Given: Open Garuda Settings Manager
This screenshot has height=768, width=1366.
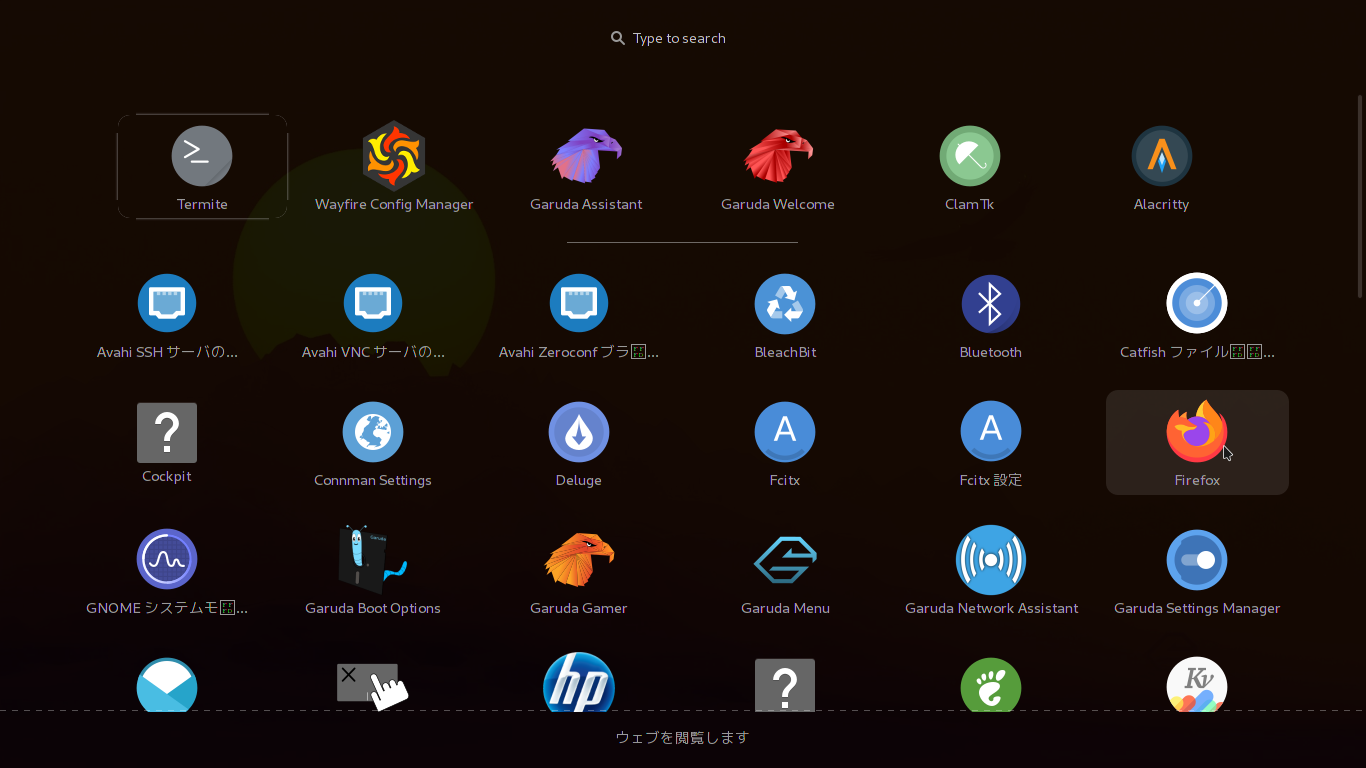Looking at the screenshot, I should coord(1197,570).
